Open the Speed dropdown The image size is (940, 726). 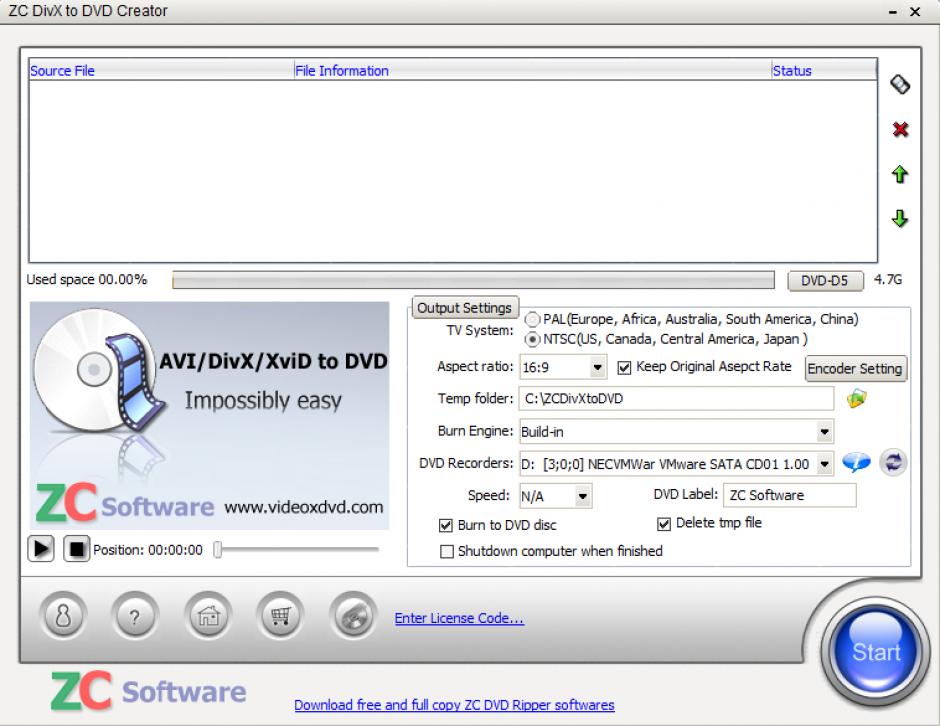click(582, 496)
